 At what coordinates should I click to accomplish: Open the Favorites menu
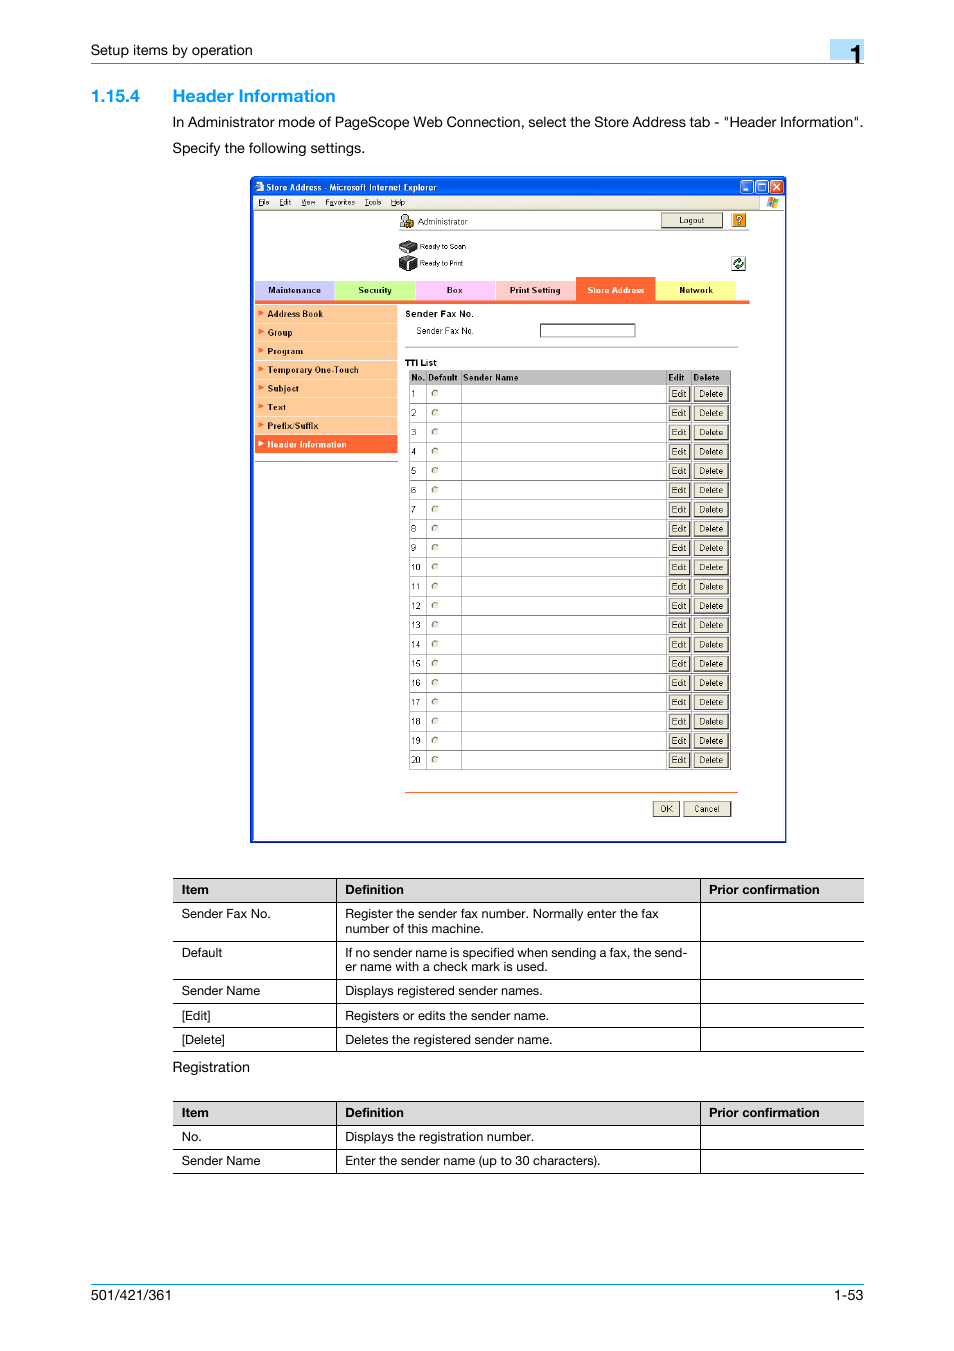pyautogui.click(x=340, y=202)
